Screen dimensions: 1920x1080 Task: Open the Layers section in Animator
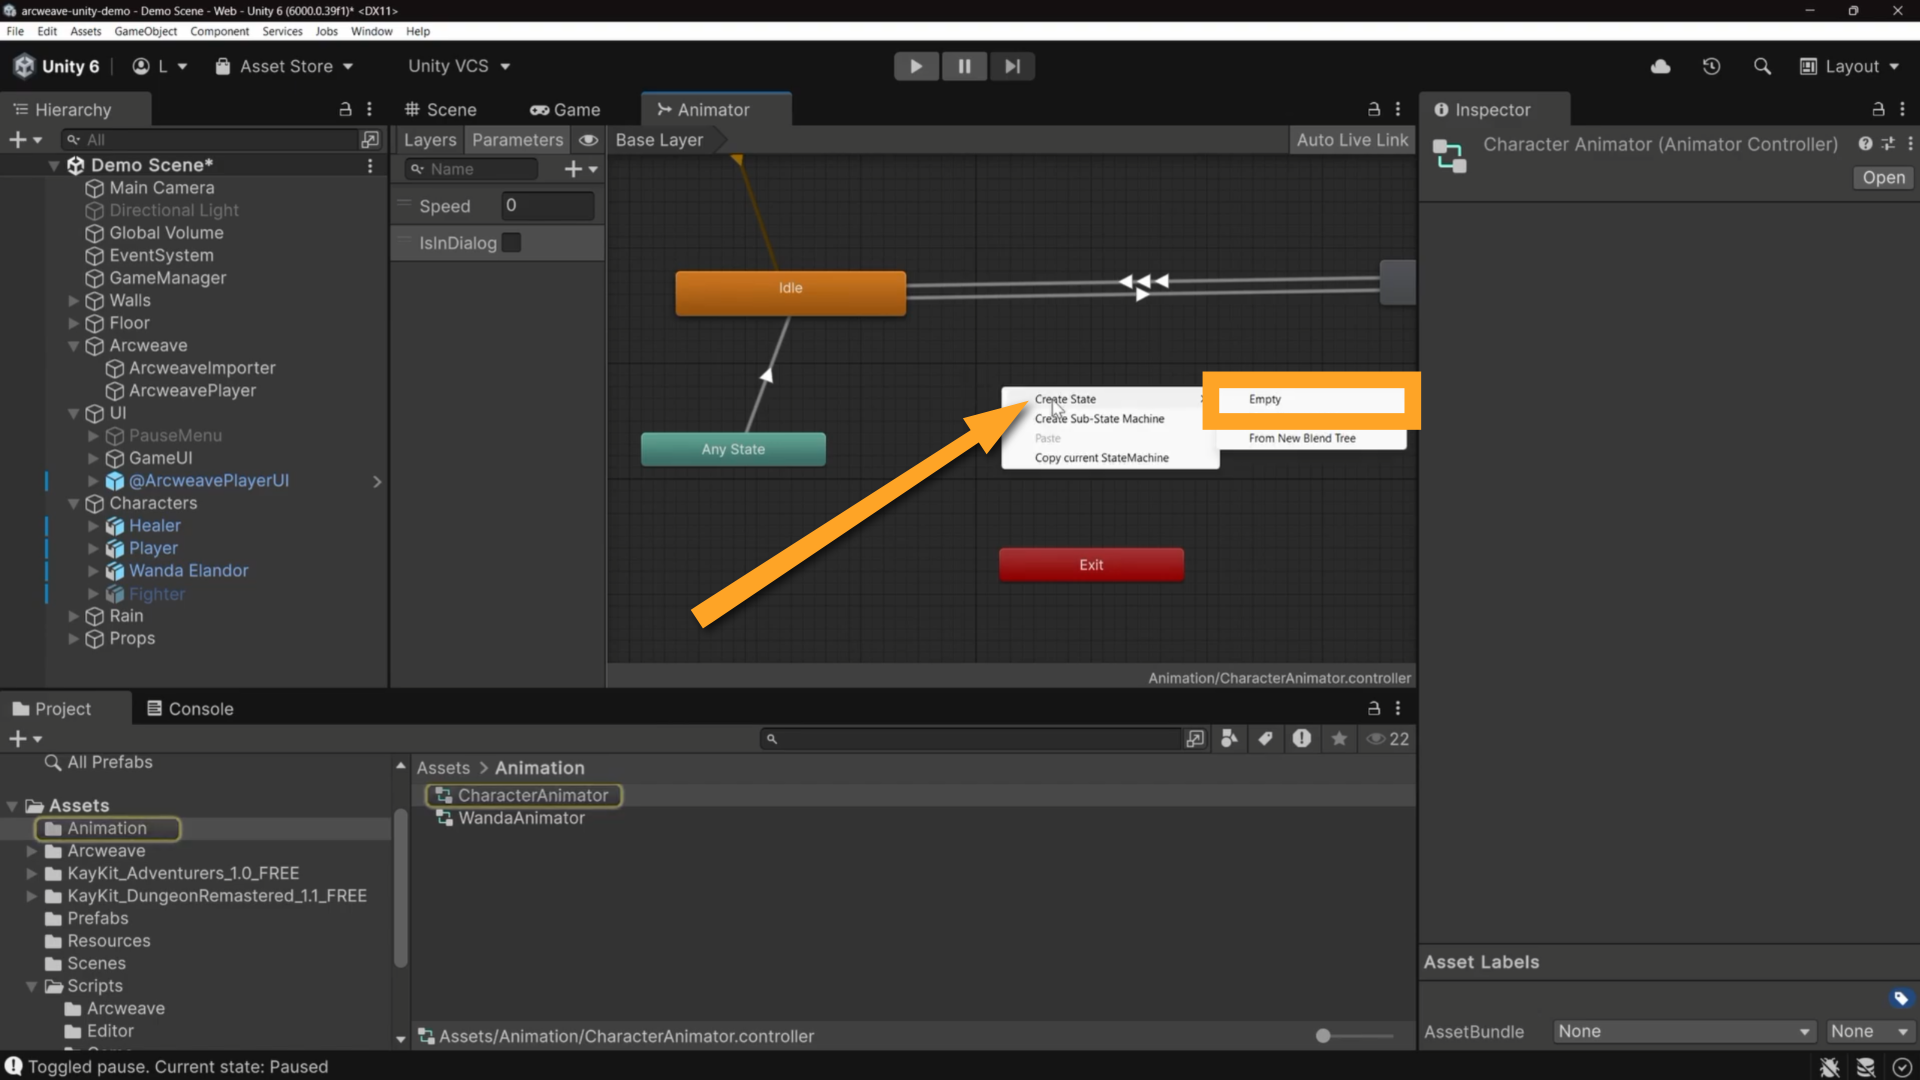[x=430, y=140]
